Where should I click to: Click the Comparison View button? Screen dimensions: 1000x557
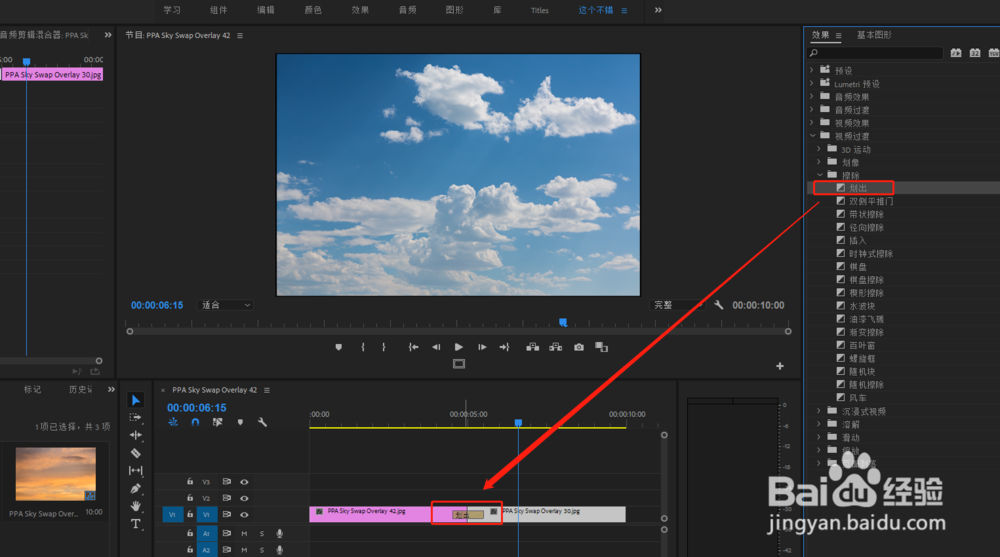[601, 347]
